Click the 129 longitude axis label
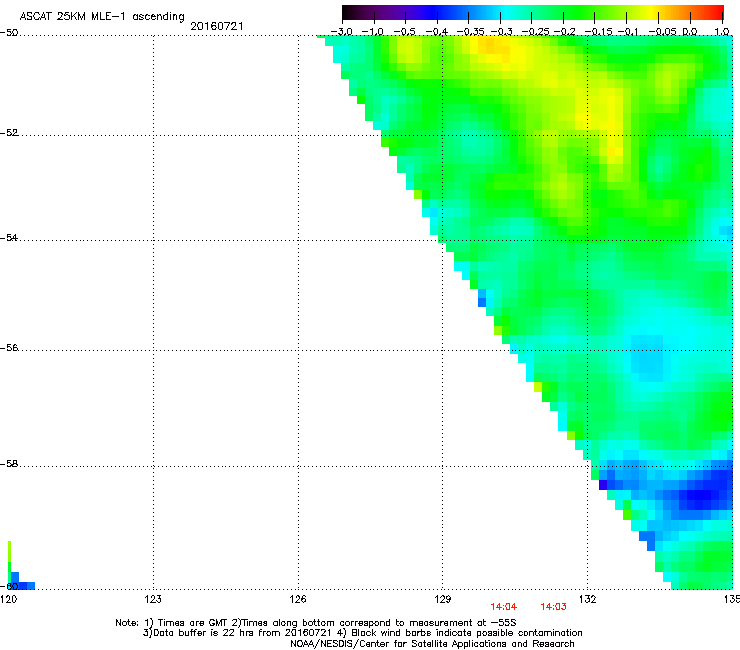The height and width of the screenshot is (650, 740). point(443,599)
